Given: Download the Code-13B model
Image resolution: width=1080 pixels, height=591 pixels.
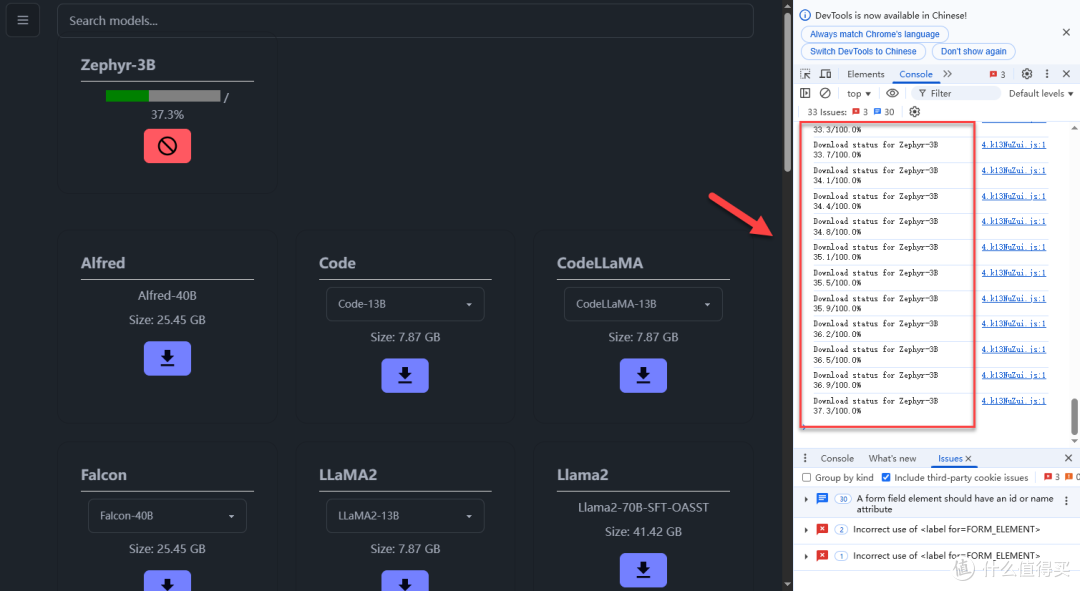Looking at the screenshot, I should [405, 375].
